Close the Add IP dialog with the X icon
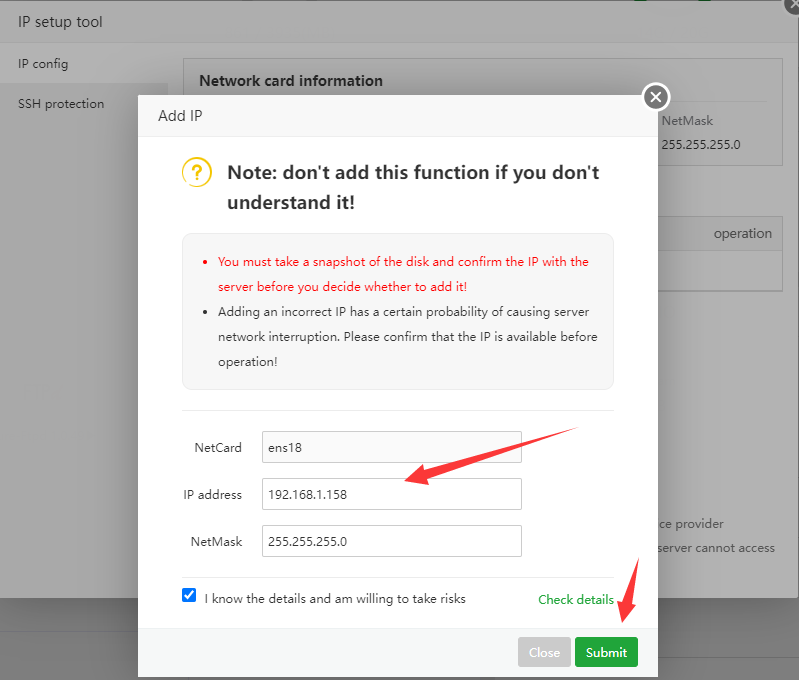 655,97
